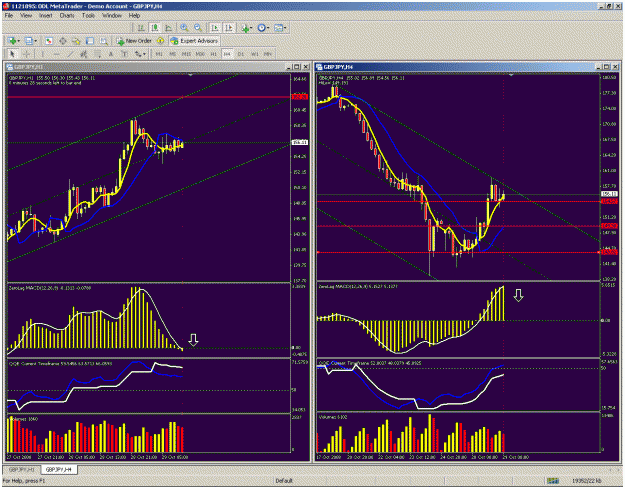Open the Tools menu

[x=88, y=15]
